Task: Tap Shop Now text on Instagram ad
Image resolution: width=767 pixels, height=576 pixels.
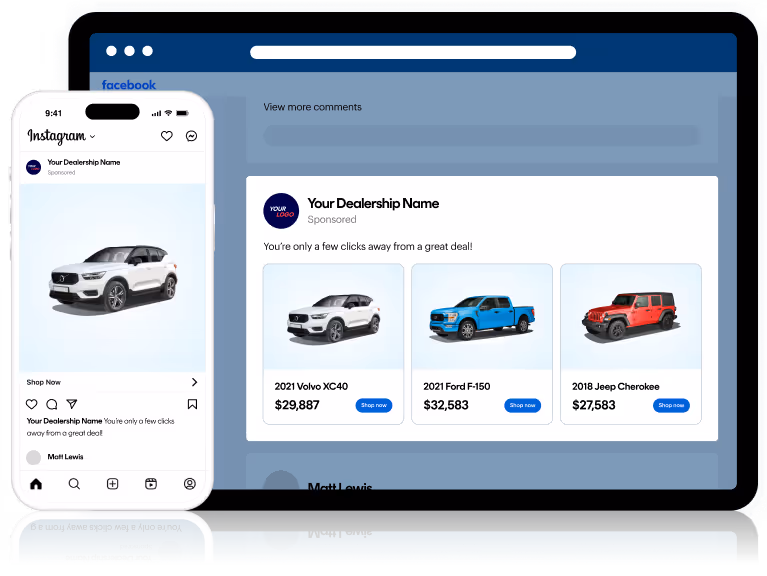Action: point(44,382)
